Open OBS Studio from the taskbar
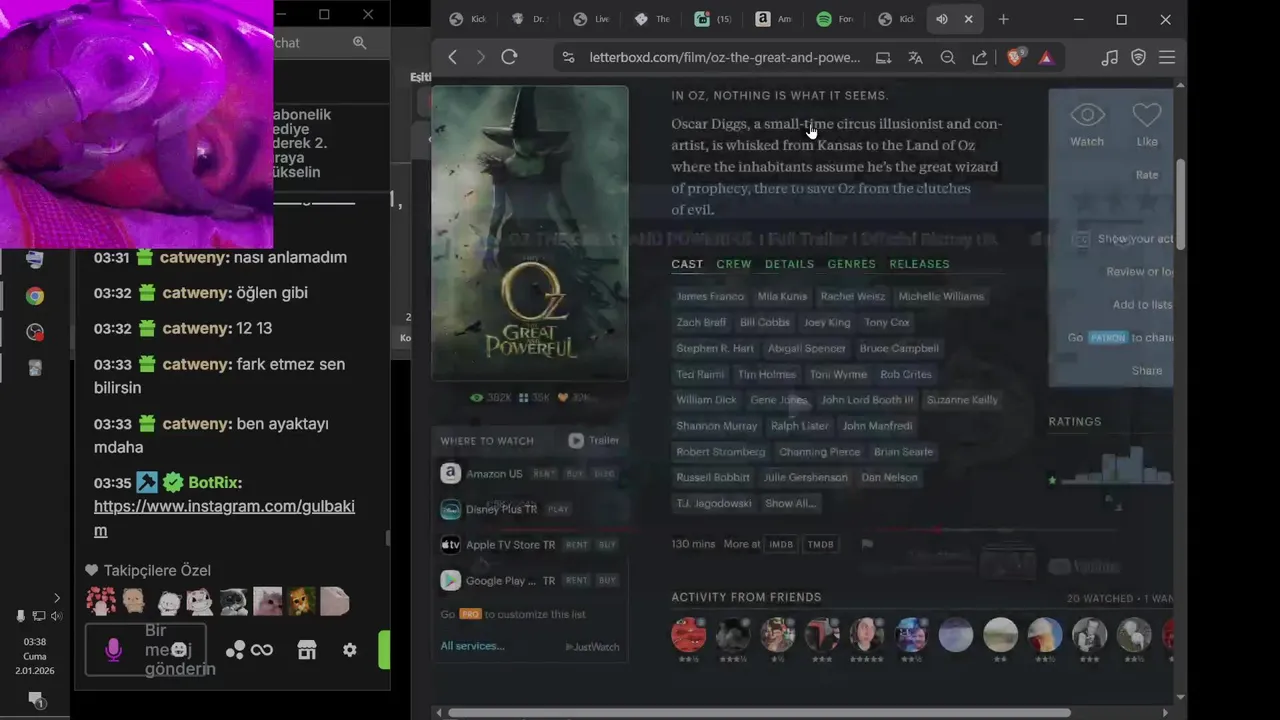 [x=35, y=332]
